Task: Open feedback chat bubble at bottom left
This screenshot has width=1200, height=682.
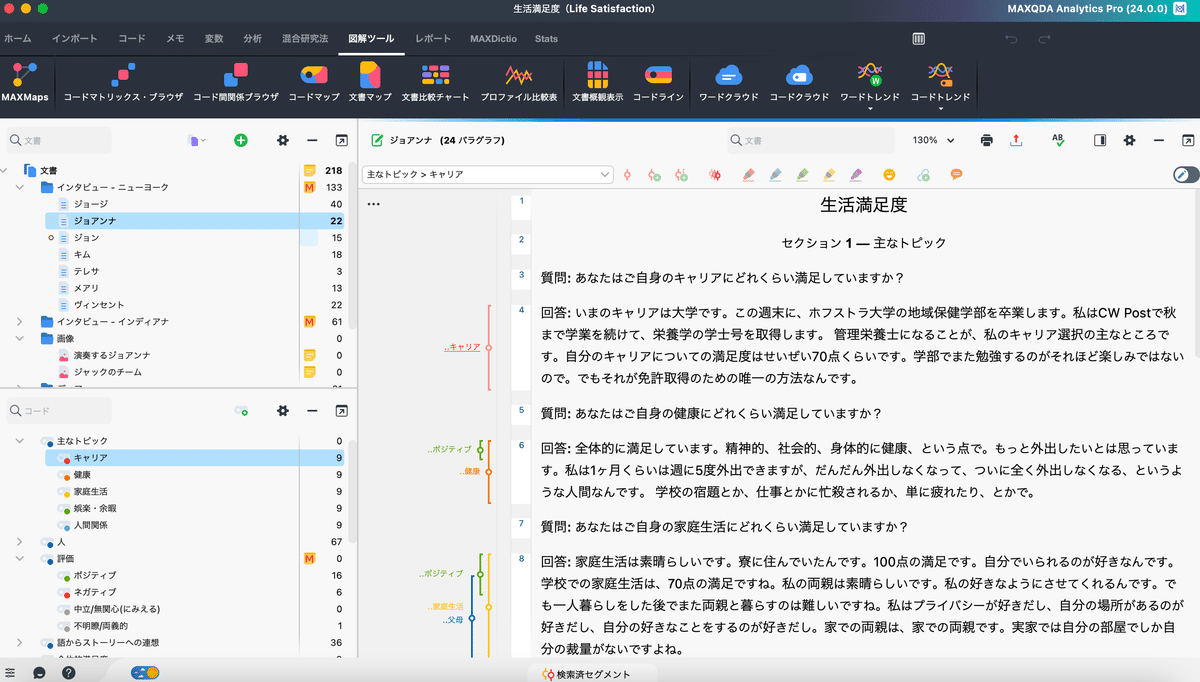Action: click(x=39, y=673)
